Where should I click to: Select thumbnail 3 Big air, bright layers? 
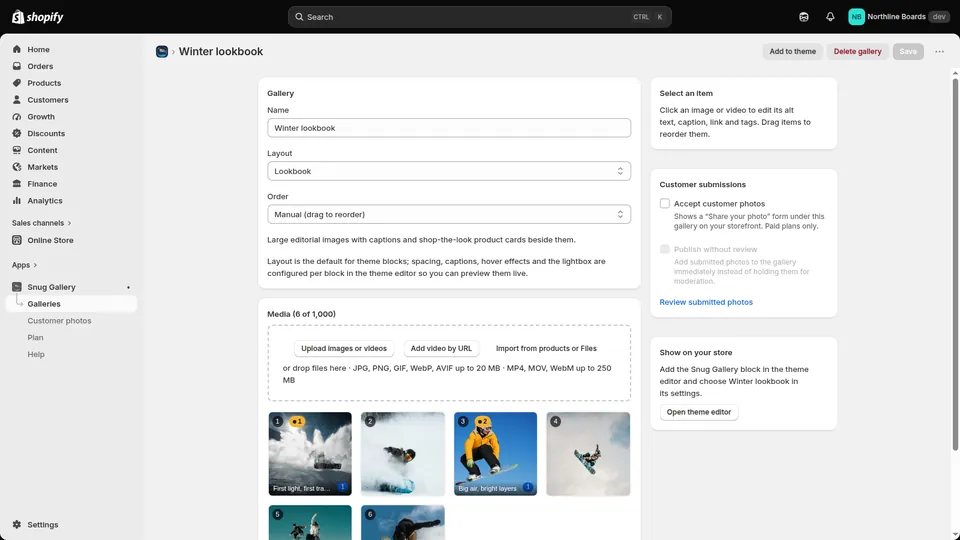pos(495,454)
